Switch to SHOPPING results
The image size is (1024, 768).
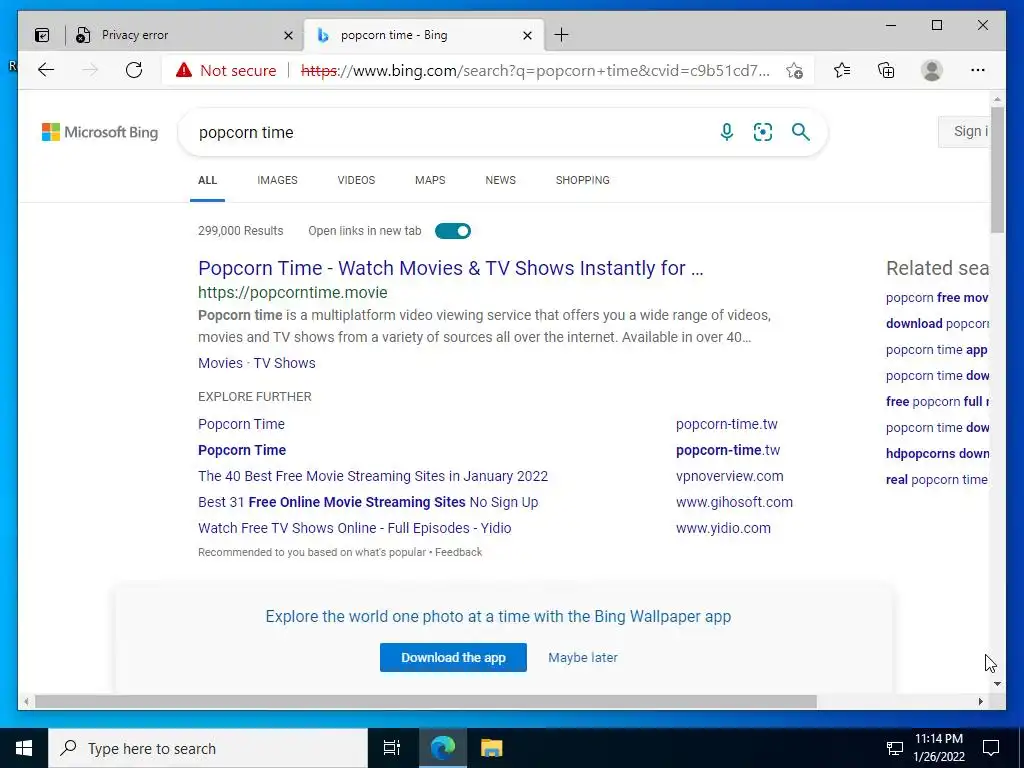tap(583, 180)
